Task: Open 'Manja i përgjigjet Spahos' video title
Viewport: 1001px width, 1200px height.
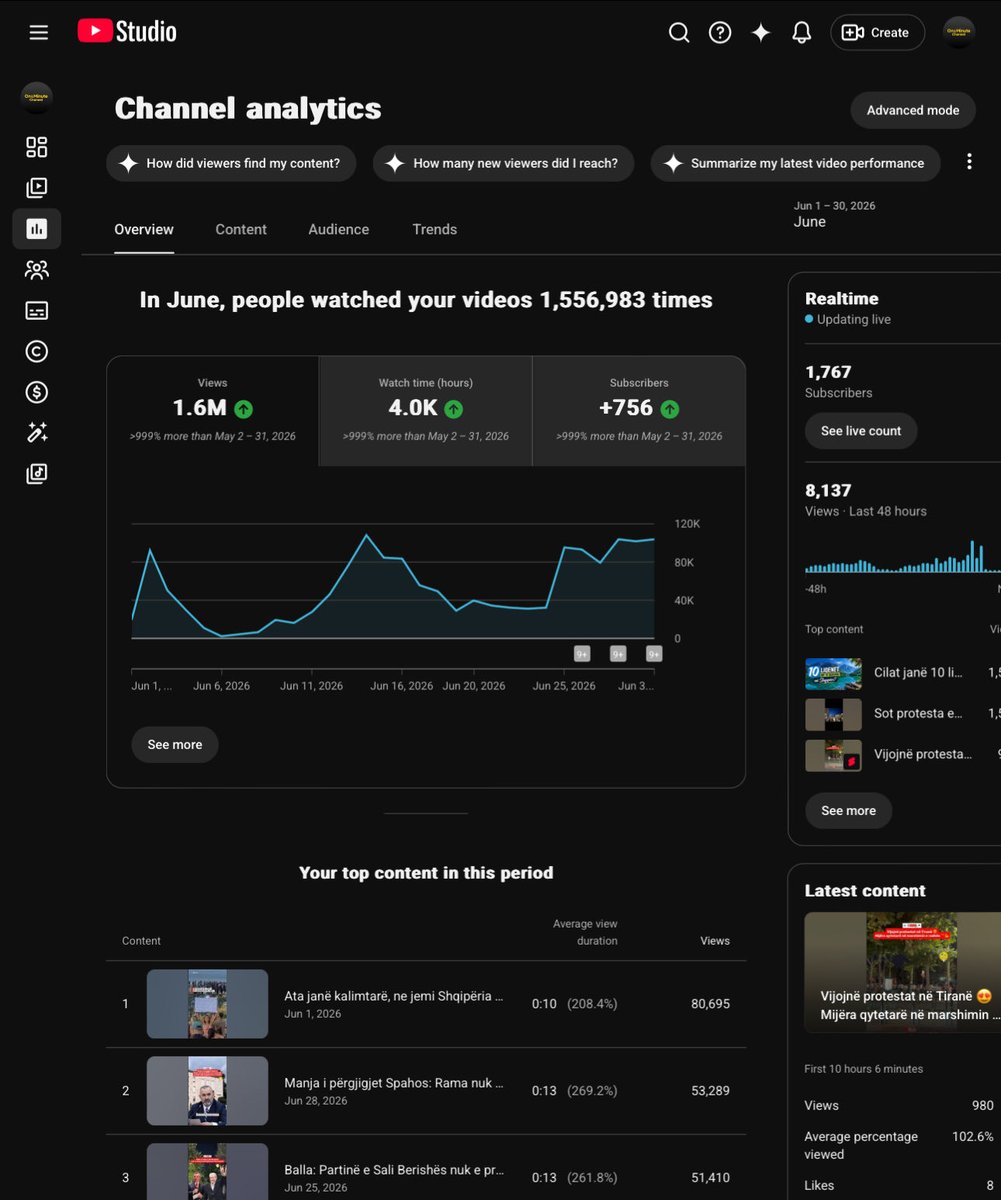Action: [394, 1083]
